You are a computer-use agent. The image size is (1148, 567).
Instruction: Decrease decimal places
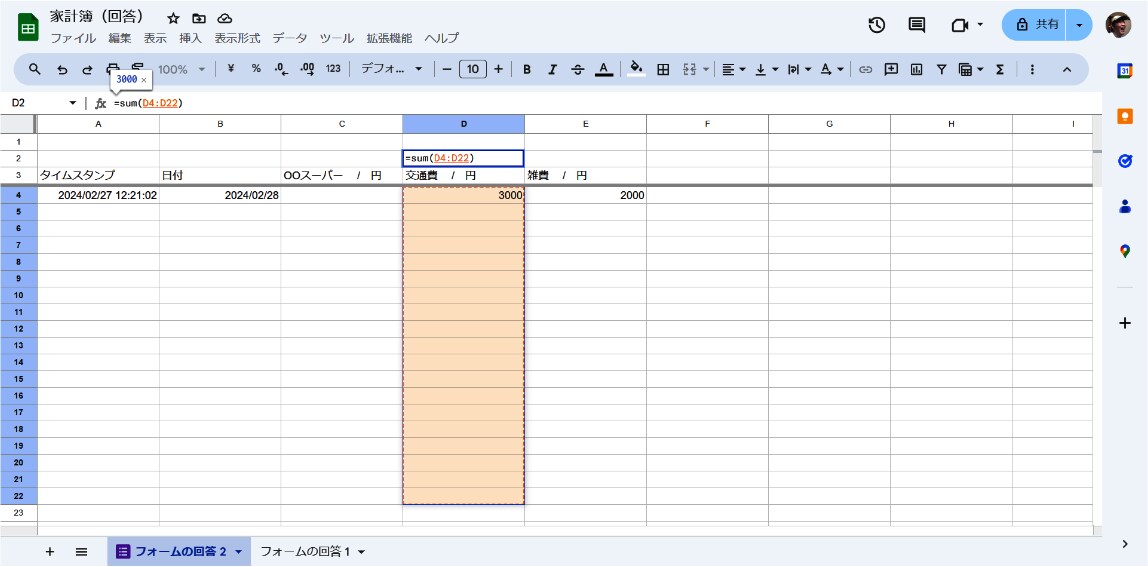[281, 69]
